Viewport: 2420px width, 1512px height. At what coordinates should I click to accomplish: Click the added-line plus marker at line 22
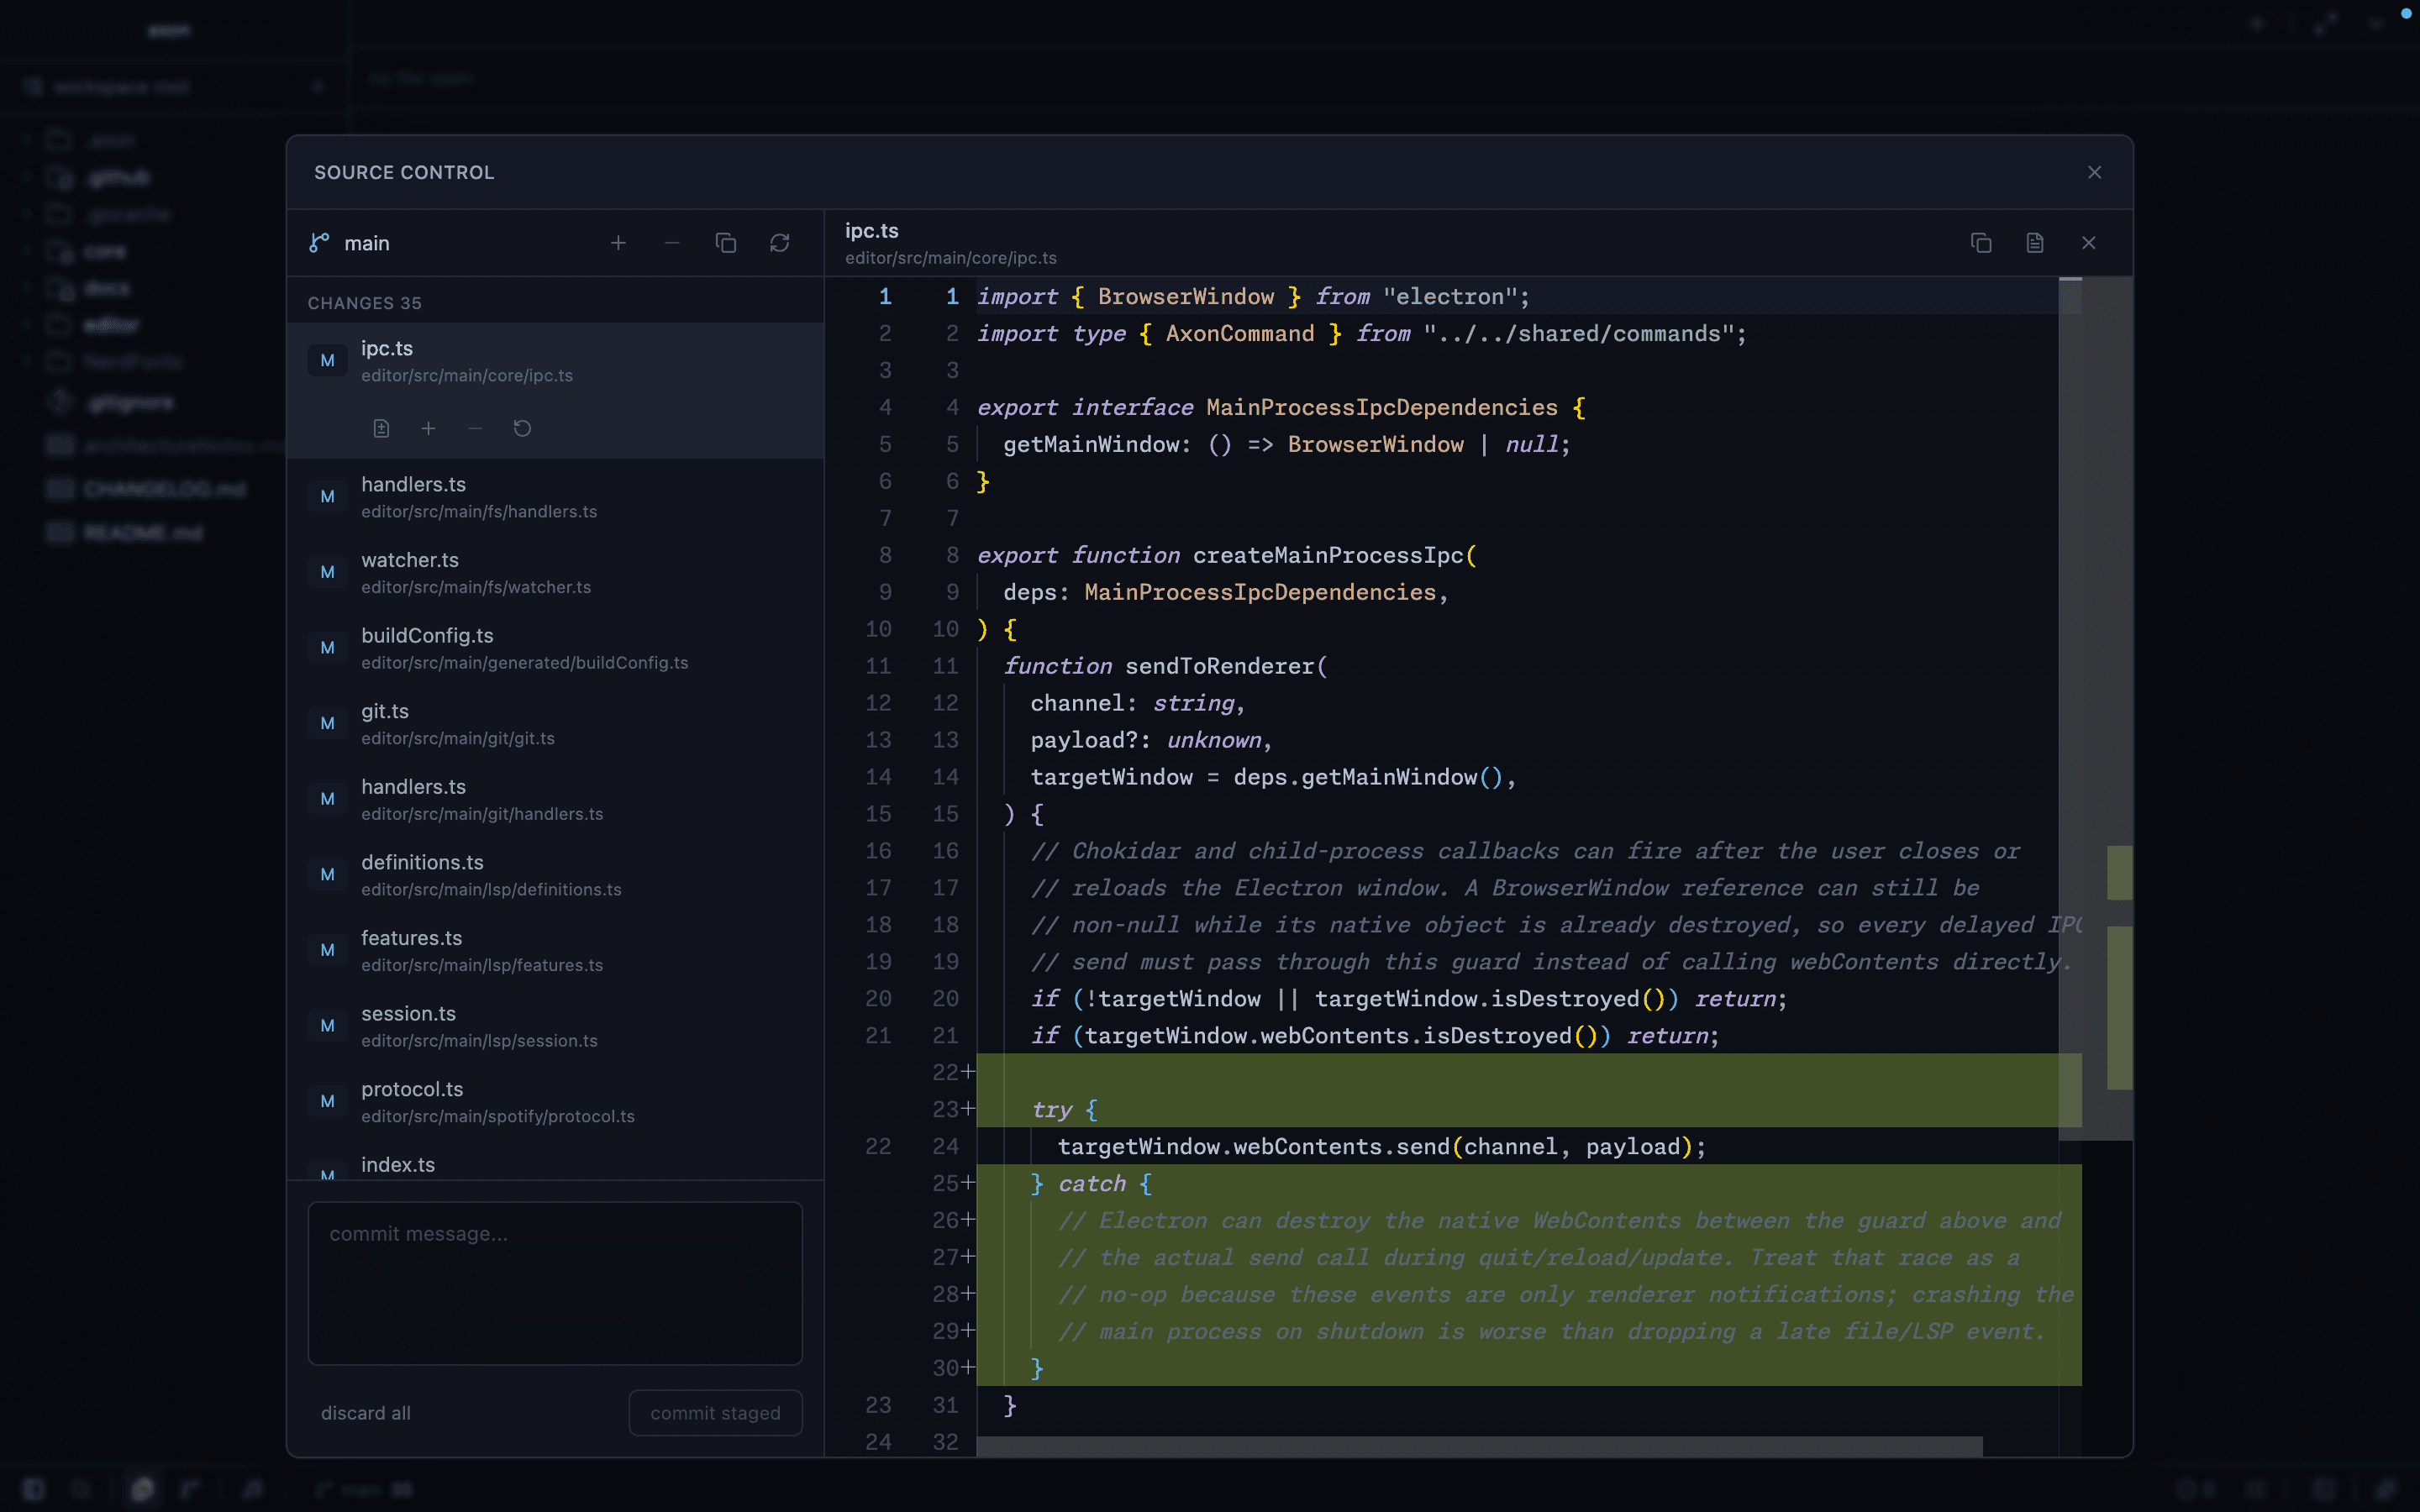[x=968, y=1072]
